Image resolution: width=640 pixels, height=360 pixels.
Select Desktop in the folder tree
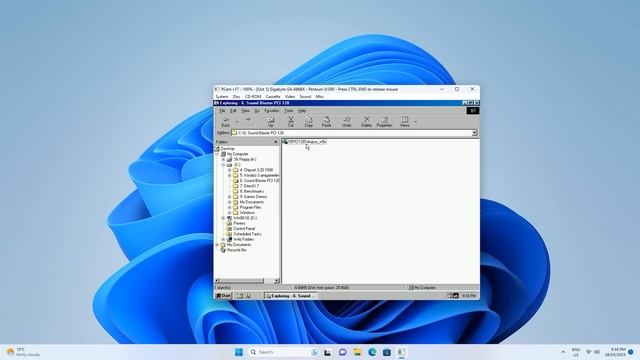[x=228, y=149]
